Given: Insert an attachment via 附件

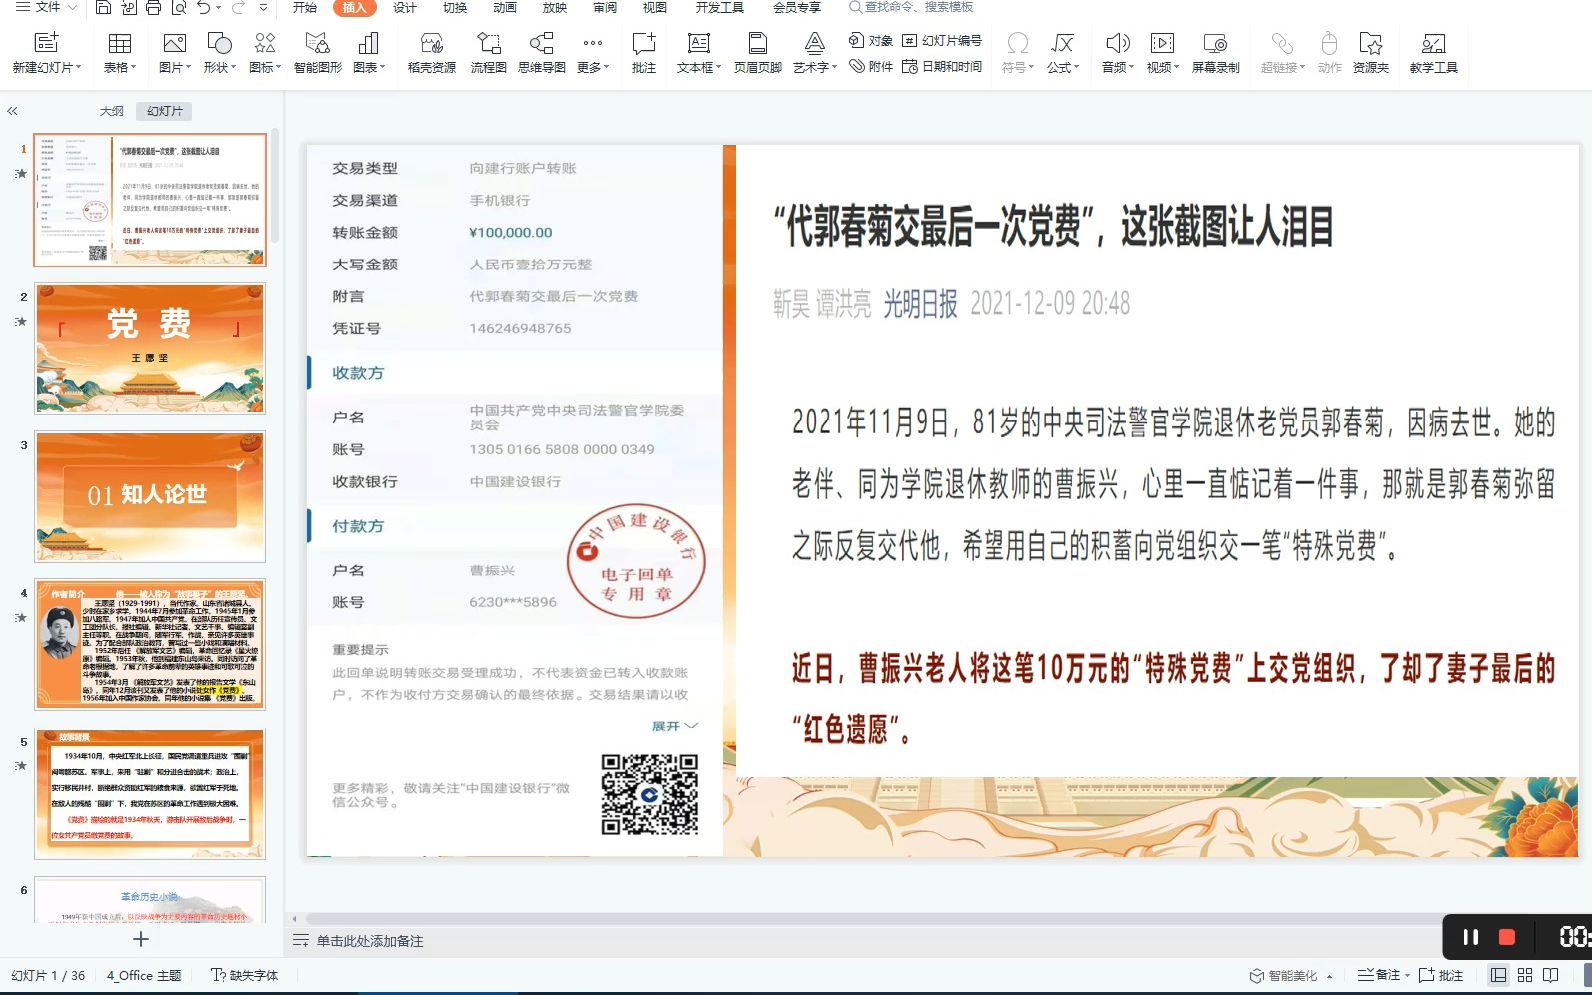Looking at the screenshot, I should [x=870, y=67].
